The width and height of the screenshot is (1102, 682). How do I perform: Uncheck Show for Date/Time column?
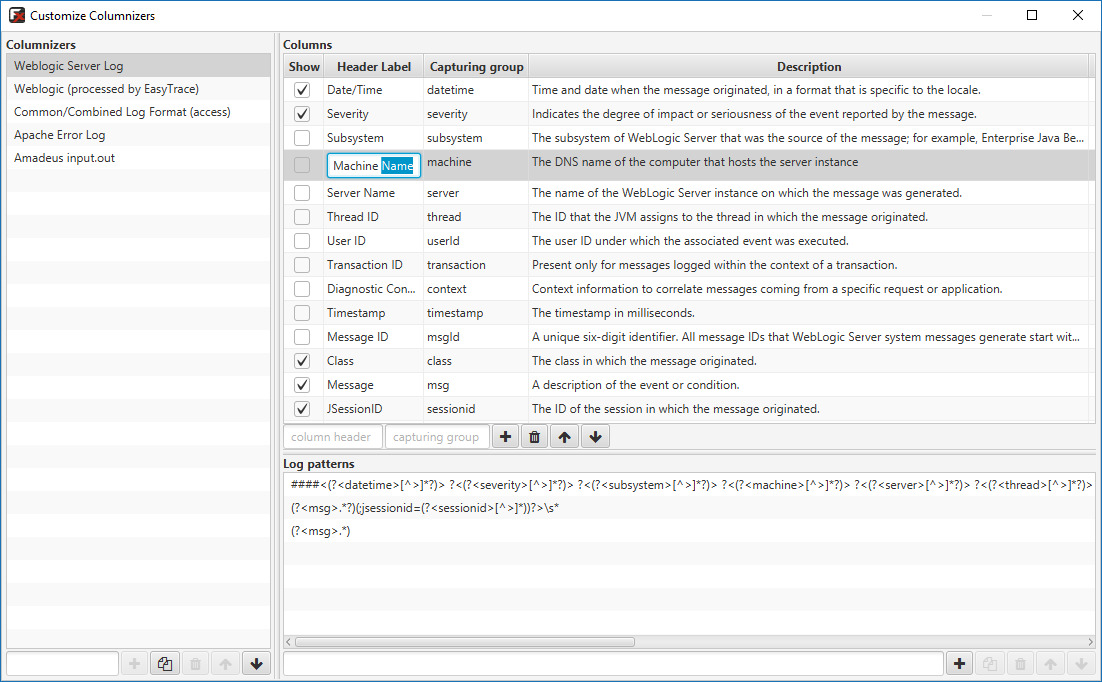(x=302, y=90)
